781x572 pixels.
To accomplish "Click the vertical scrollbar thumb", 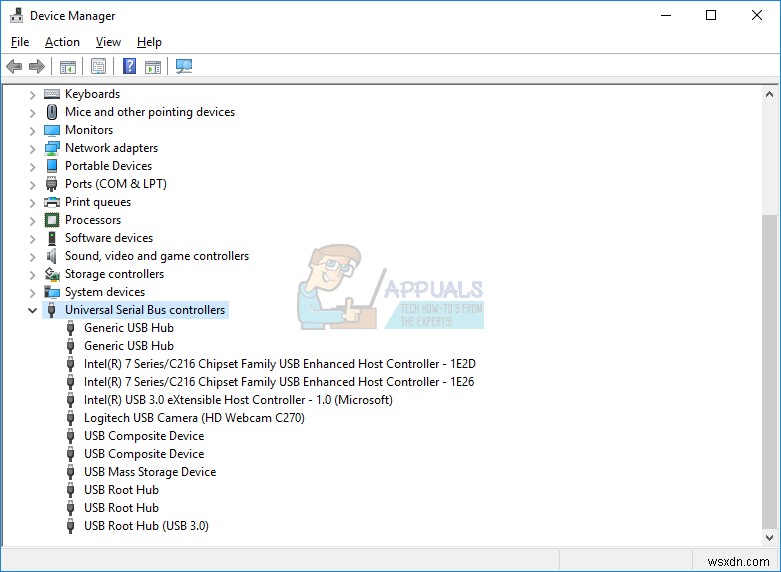I will click(769, 372).
